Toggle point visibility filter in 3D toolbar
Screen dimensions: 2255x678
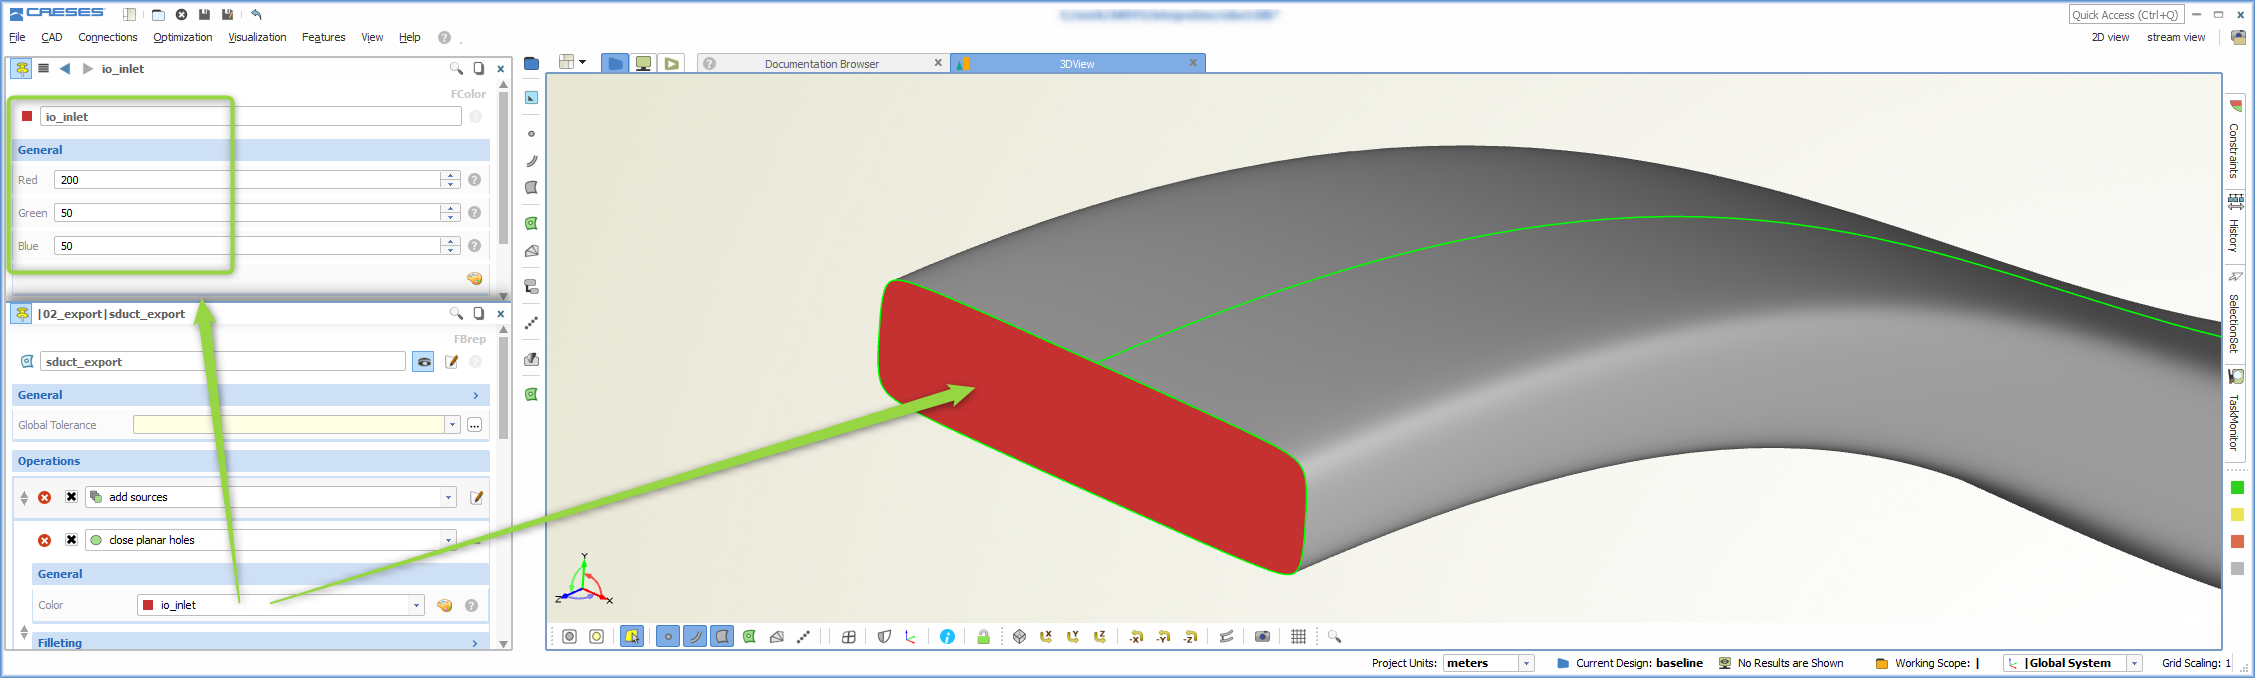click(x=668, y=636)
